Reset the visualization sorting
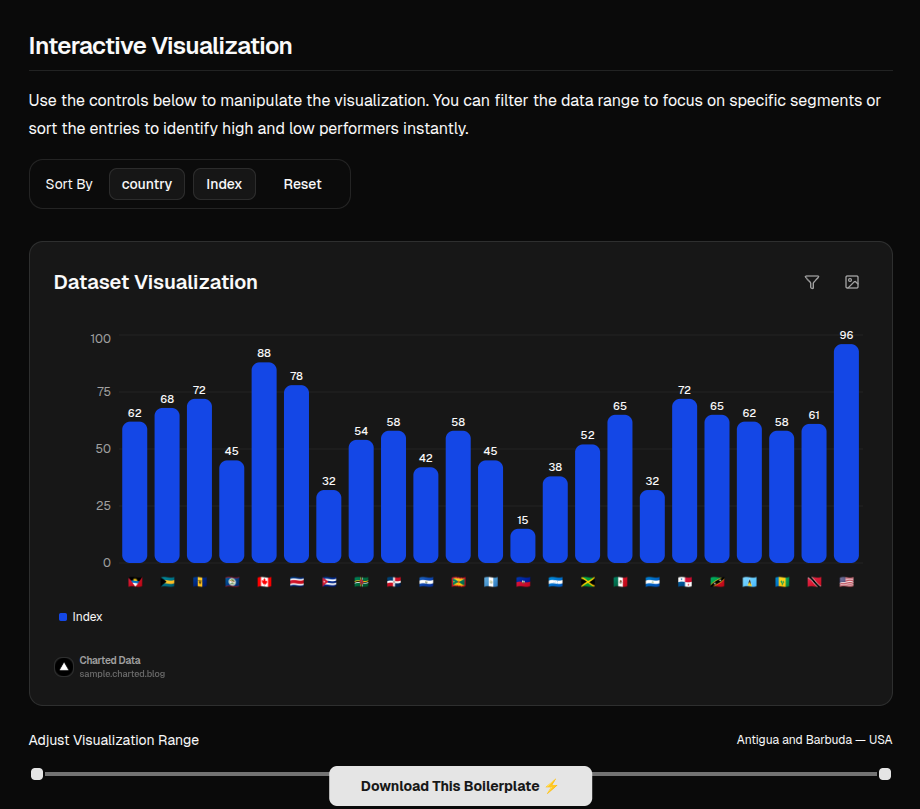Image resolution: width=920 pixels, height=809 pixels. pyautogui.click(x=302, y=184)
